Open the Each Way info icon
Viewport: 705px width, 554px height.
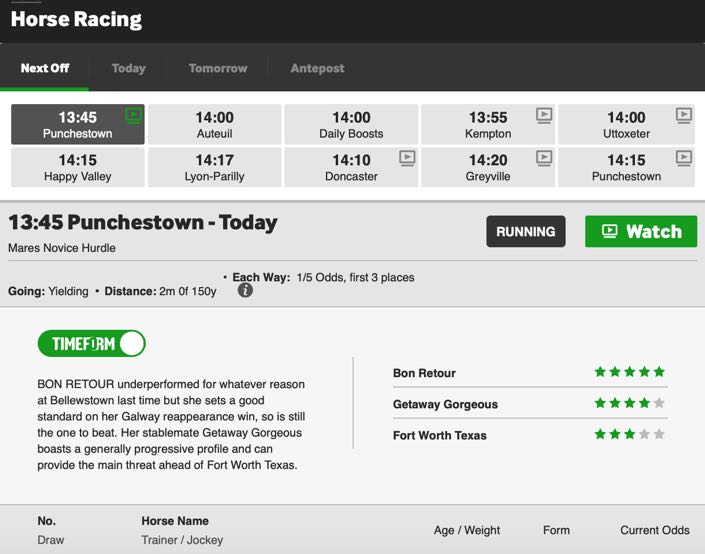(x=245, y=290)
